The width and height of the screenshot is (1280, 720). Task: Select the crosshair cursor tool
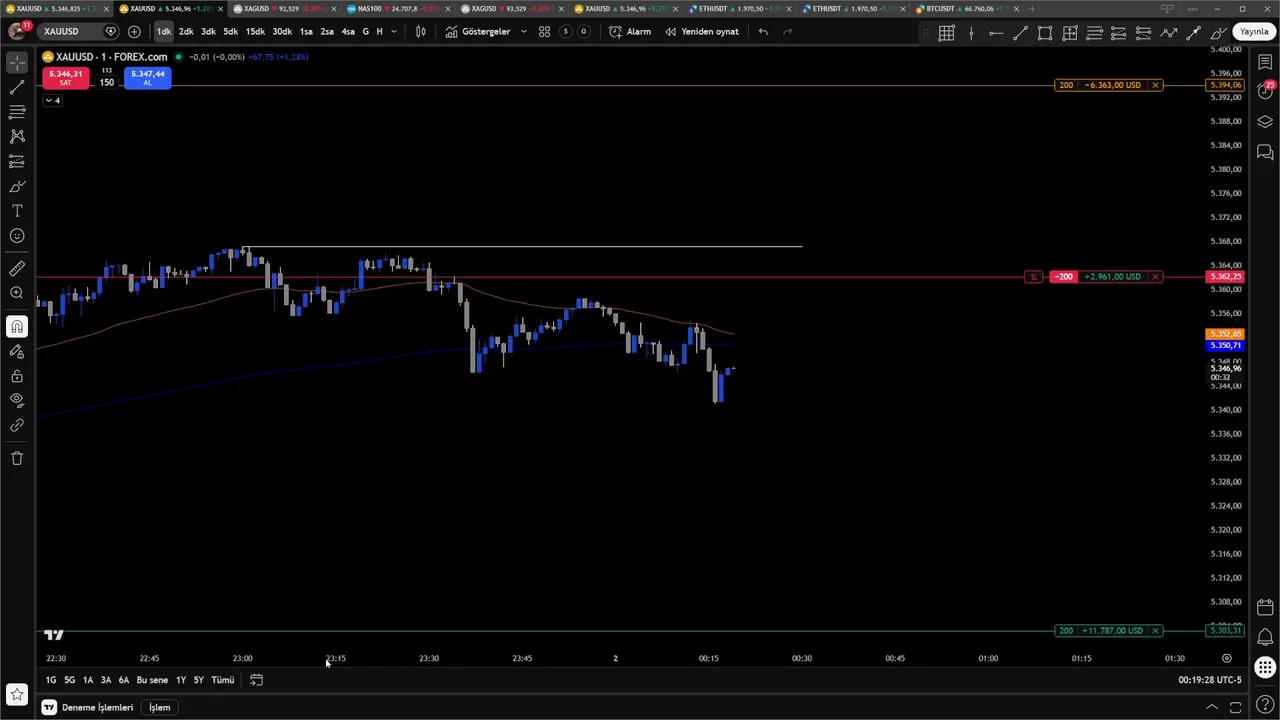pos(17,63)
